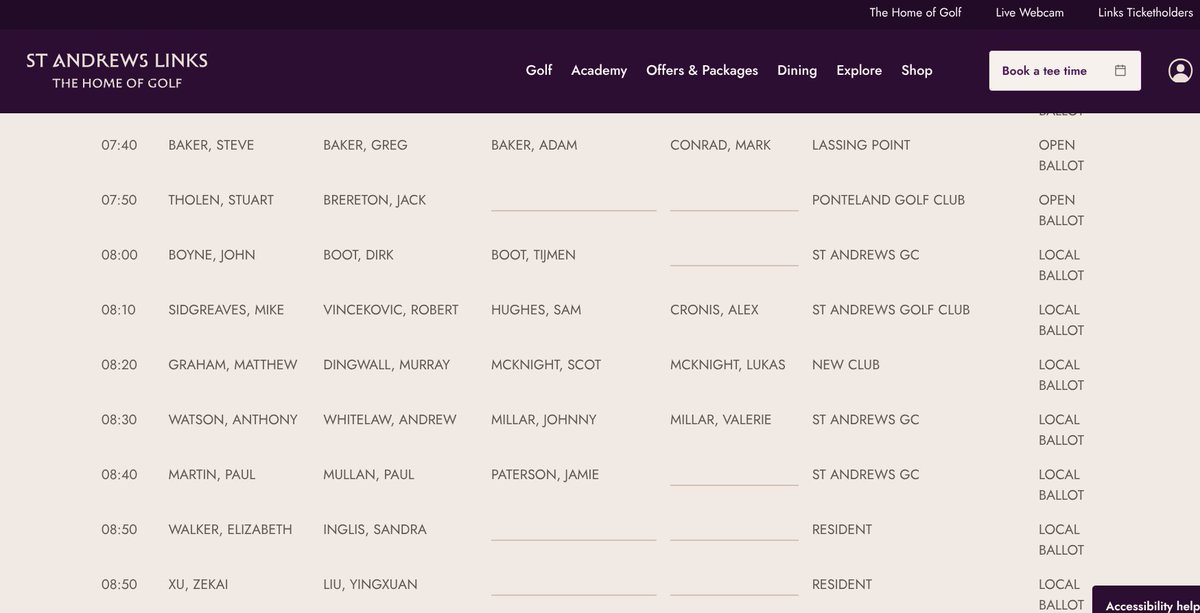Image resolution: width=1200 pixels, height=613 pixels.
Task: Open Links Ticketholders link
Action: click(1145, 13)
